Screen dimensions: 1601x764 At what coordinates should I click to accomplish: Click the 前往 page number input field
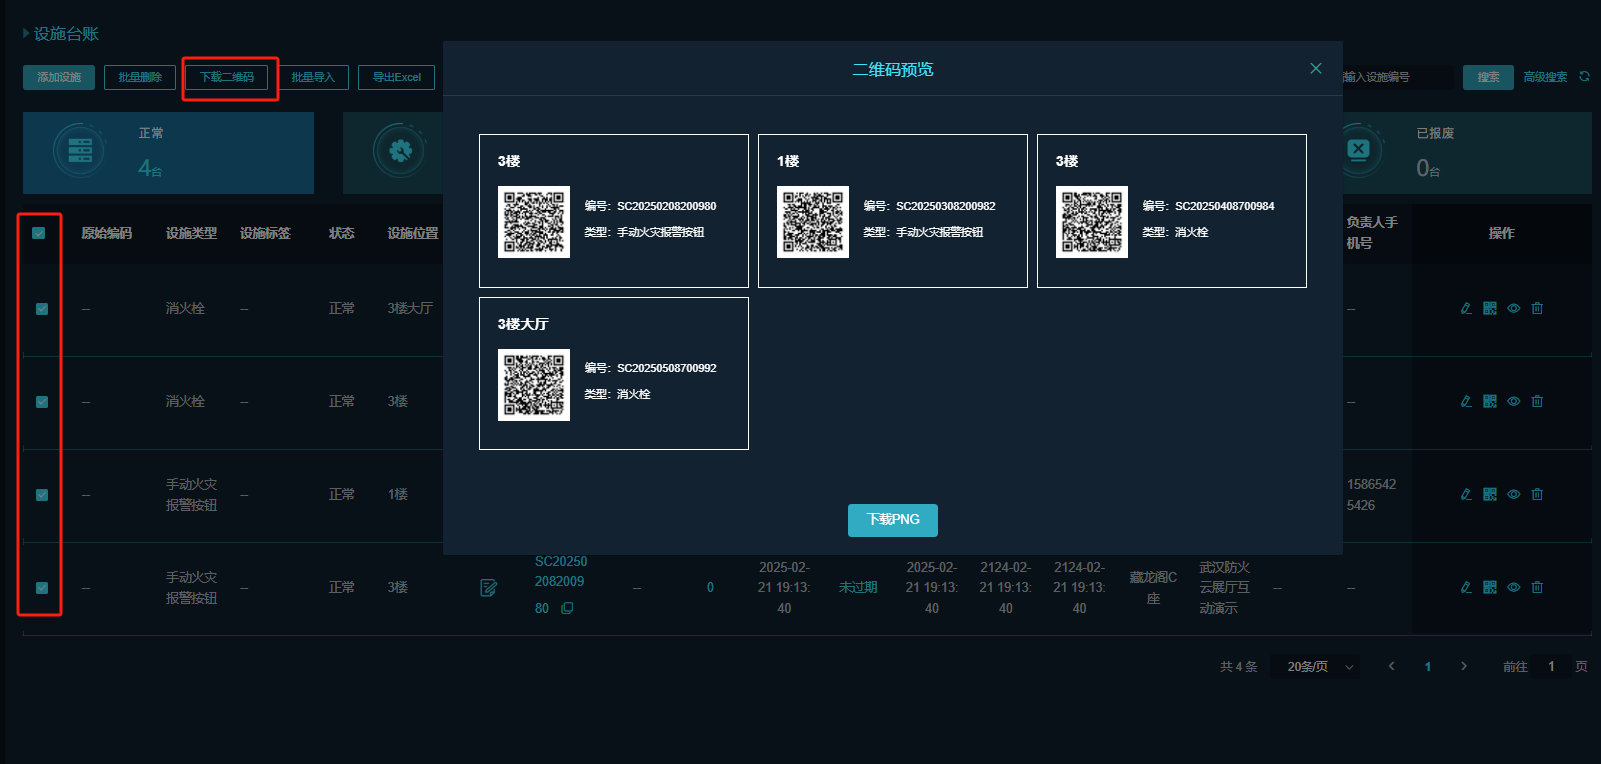pyautogui.click(x=1551, y=666)
